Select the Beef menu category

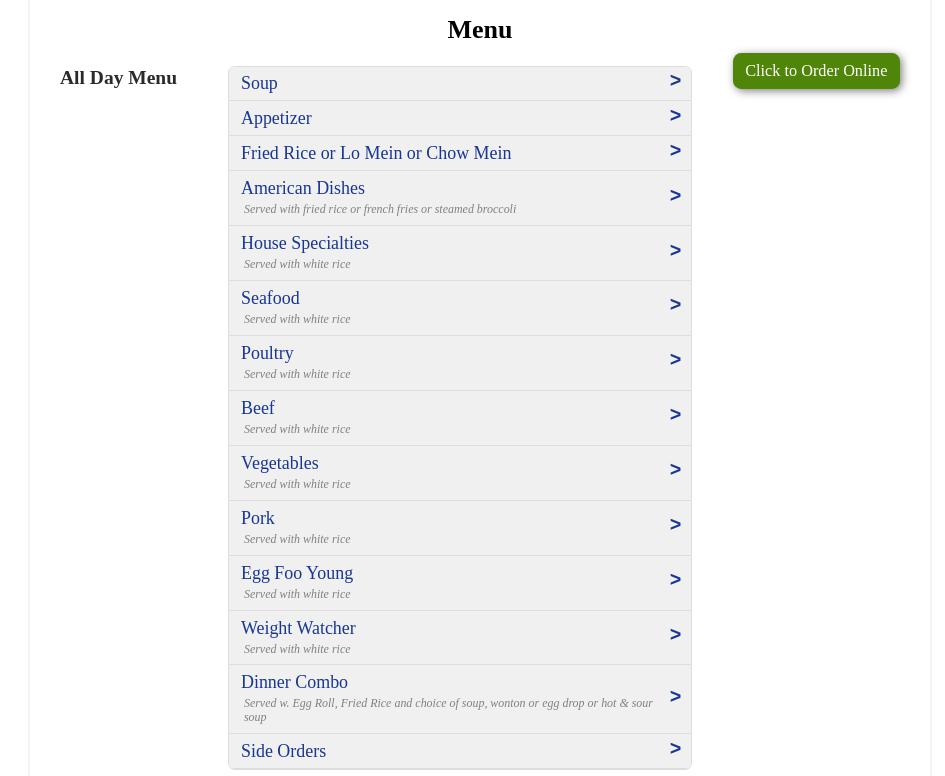258,408
